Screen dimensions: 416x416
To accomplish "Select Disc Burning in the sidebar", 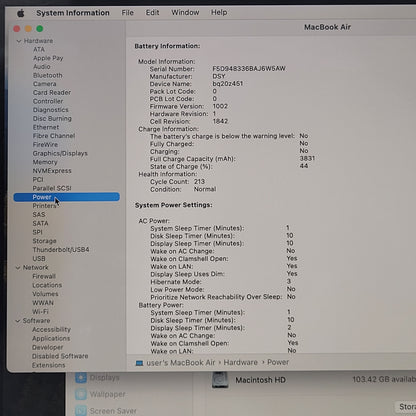I will tap(52, 119).
